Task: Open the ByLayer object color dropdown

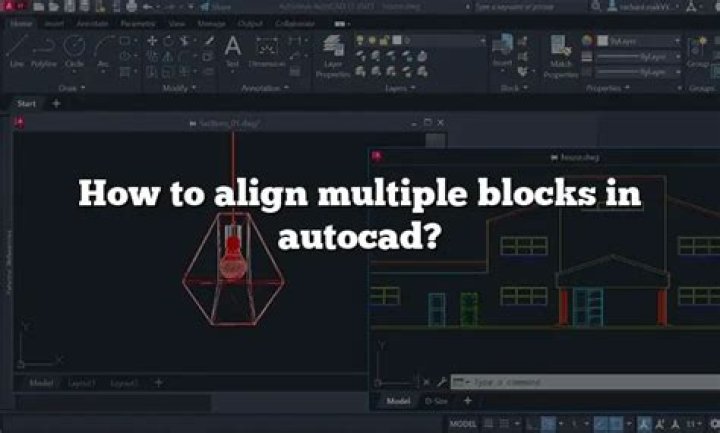Action: pyautogui.click(x=639, y=41)
